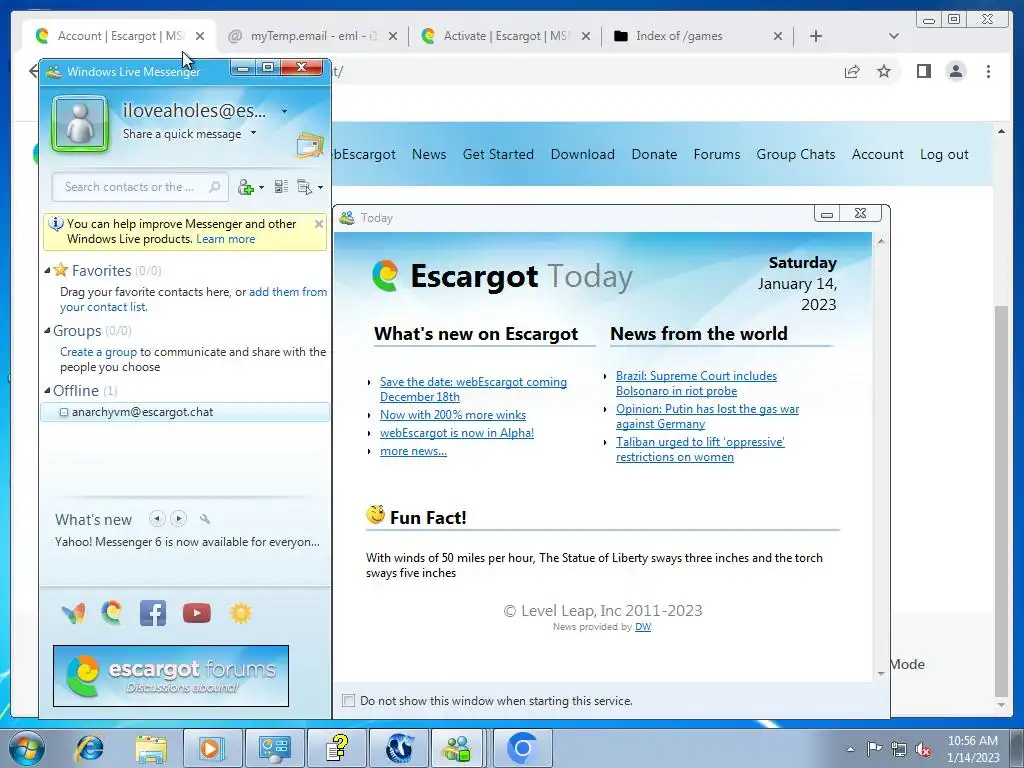Viewport: 1024px width, 768px height.
Task: Open Donate navigation item
Action: coord(654,155)
